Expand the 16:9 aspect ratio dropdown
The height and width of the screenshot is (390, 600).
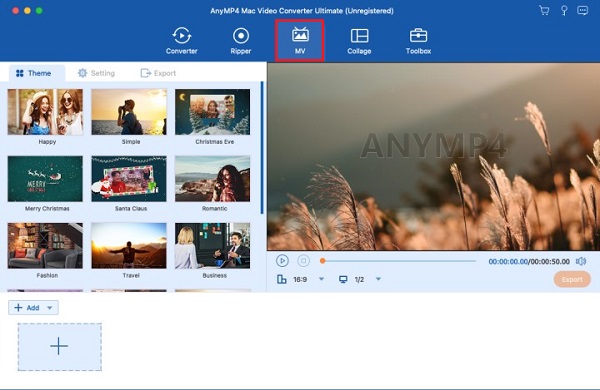[321, 279]
